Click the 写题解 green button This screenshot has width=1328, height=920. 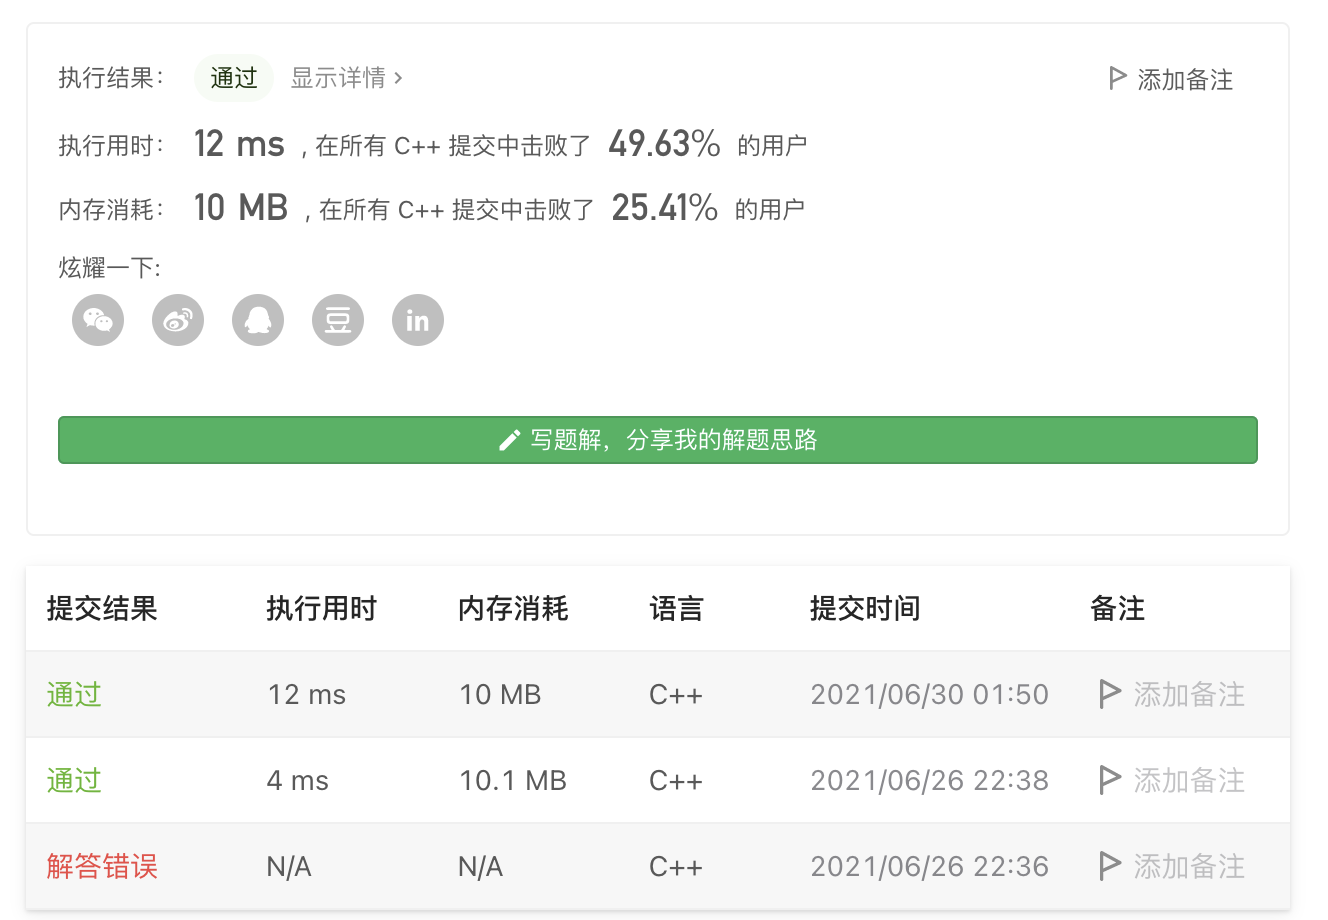coord(657,440)
